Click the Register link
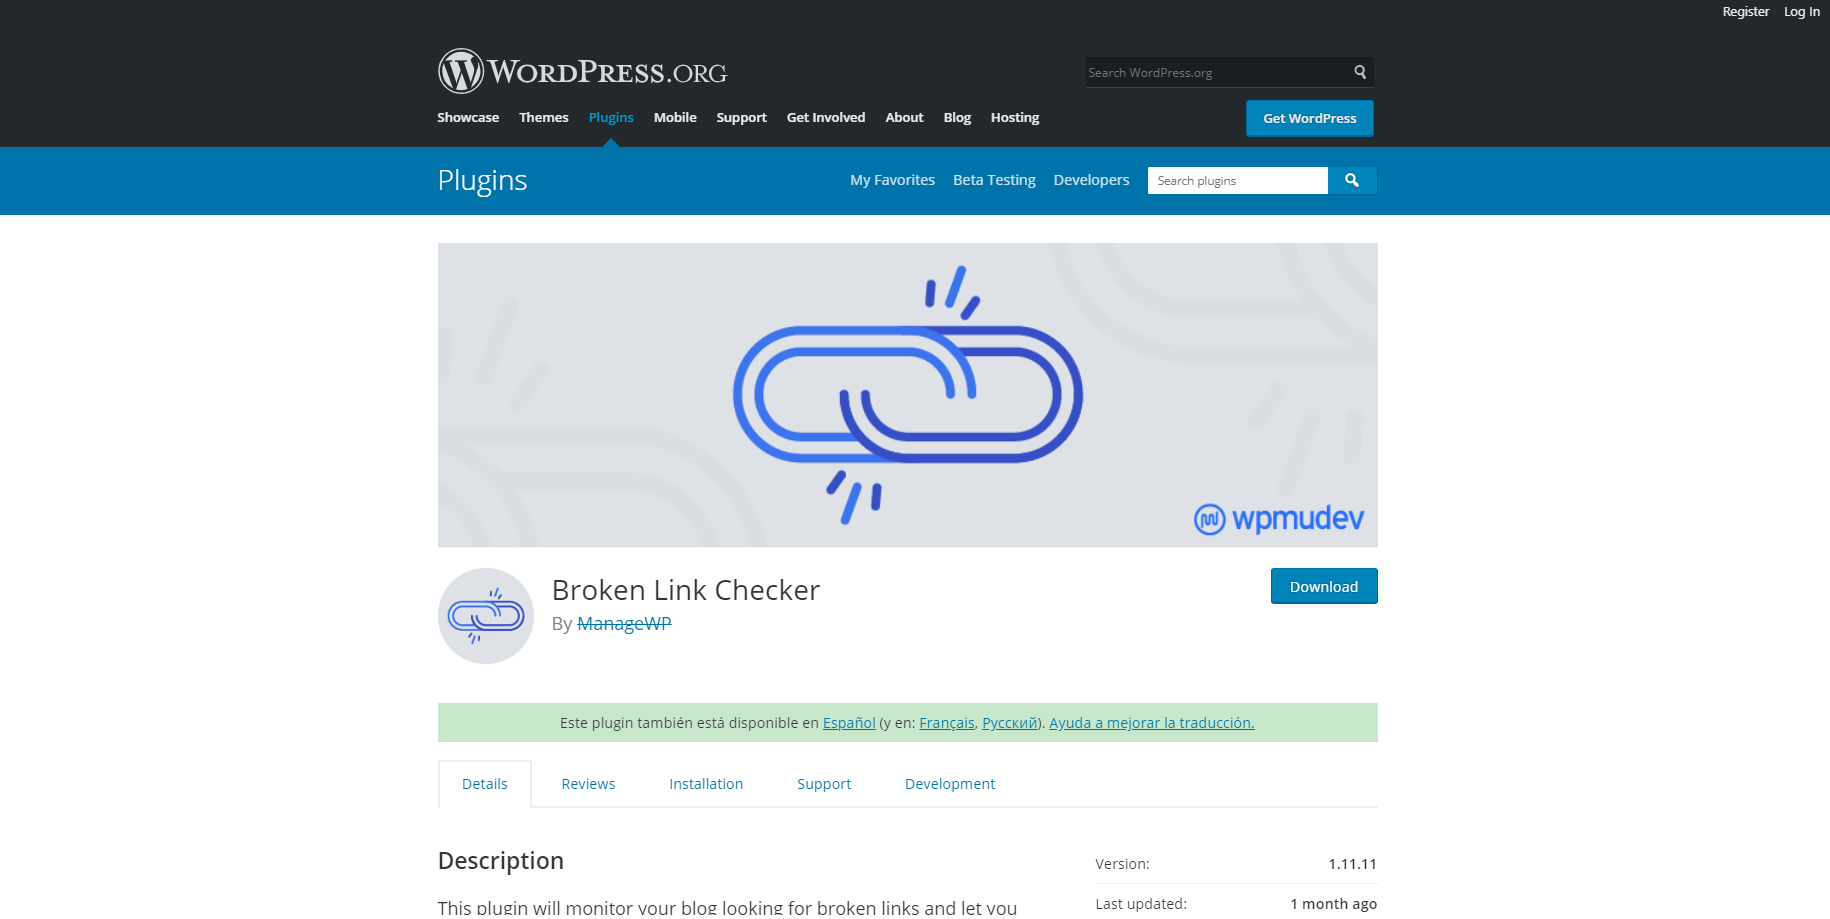 1745,12
